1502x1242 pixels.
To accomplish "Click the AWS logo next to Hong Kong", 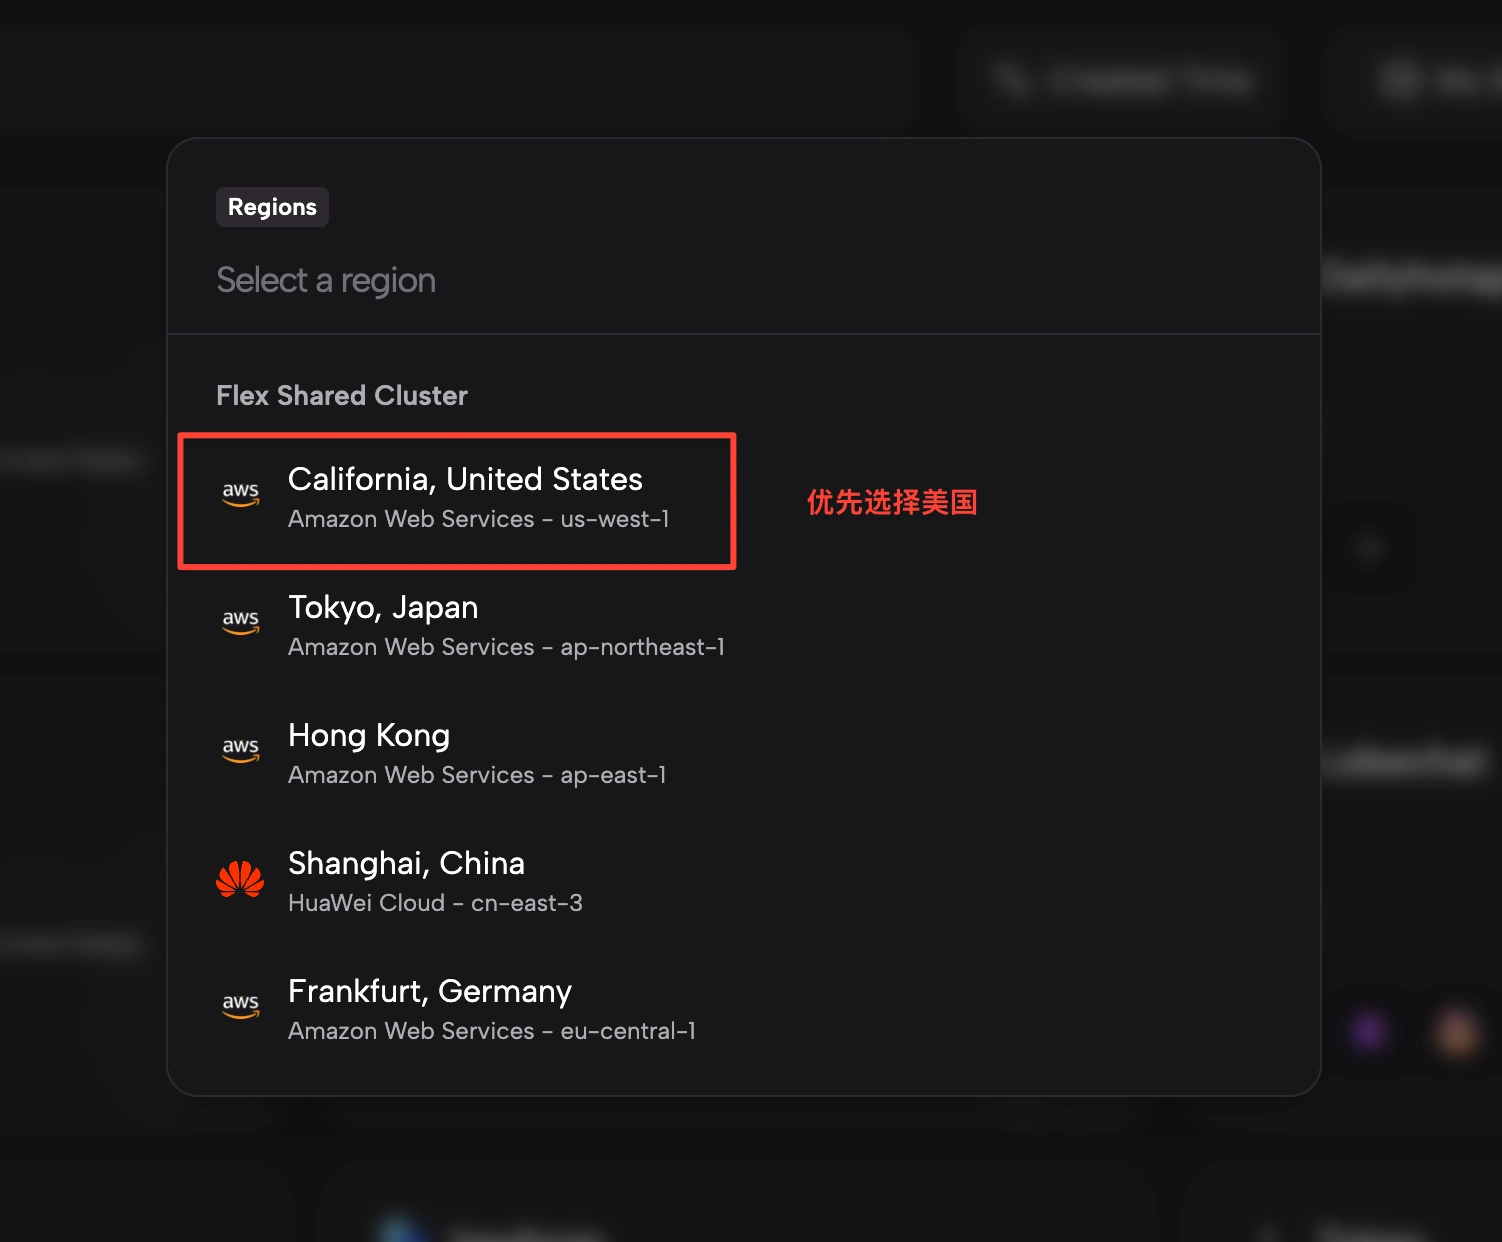I will coord(240,750).
